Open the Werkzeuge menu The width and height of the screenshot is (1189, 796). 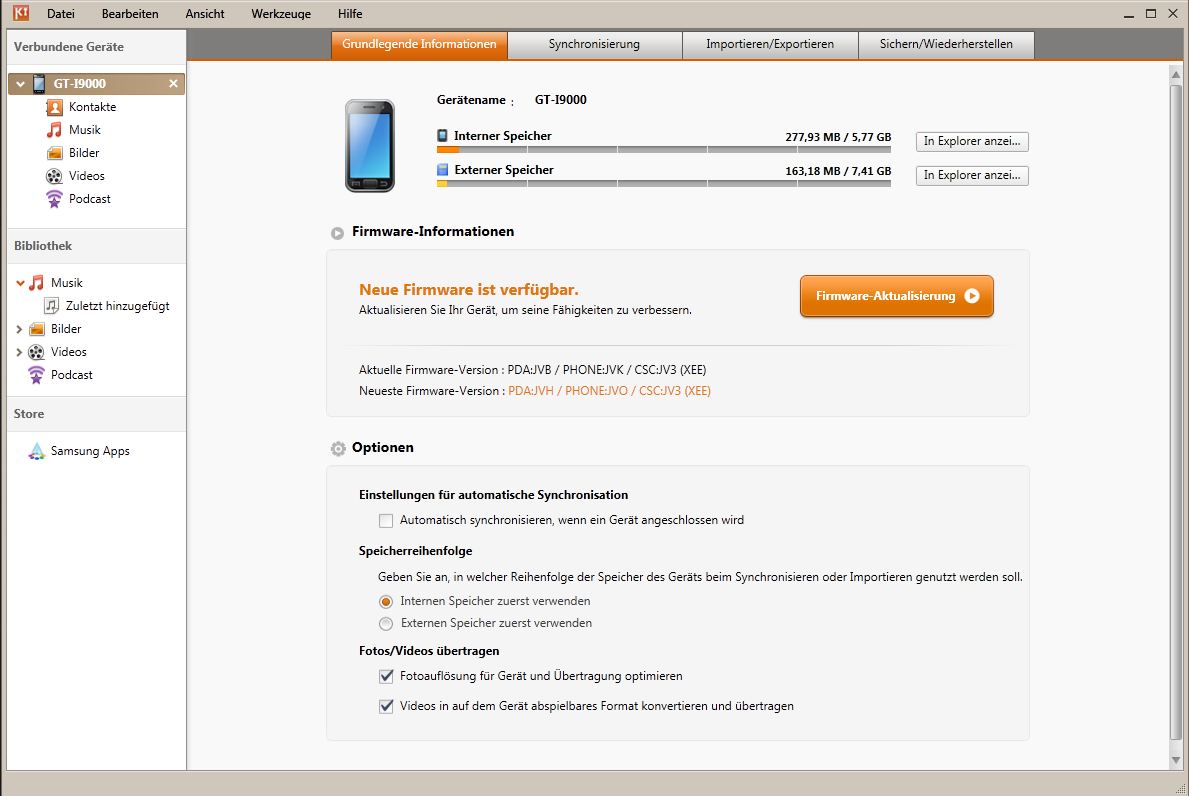281,14
